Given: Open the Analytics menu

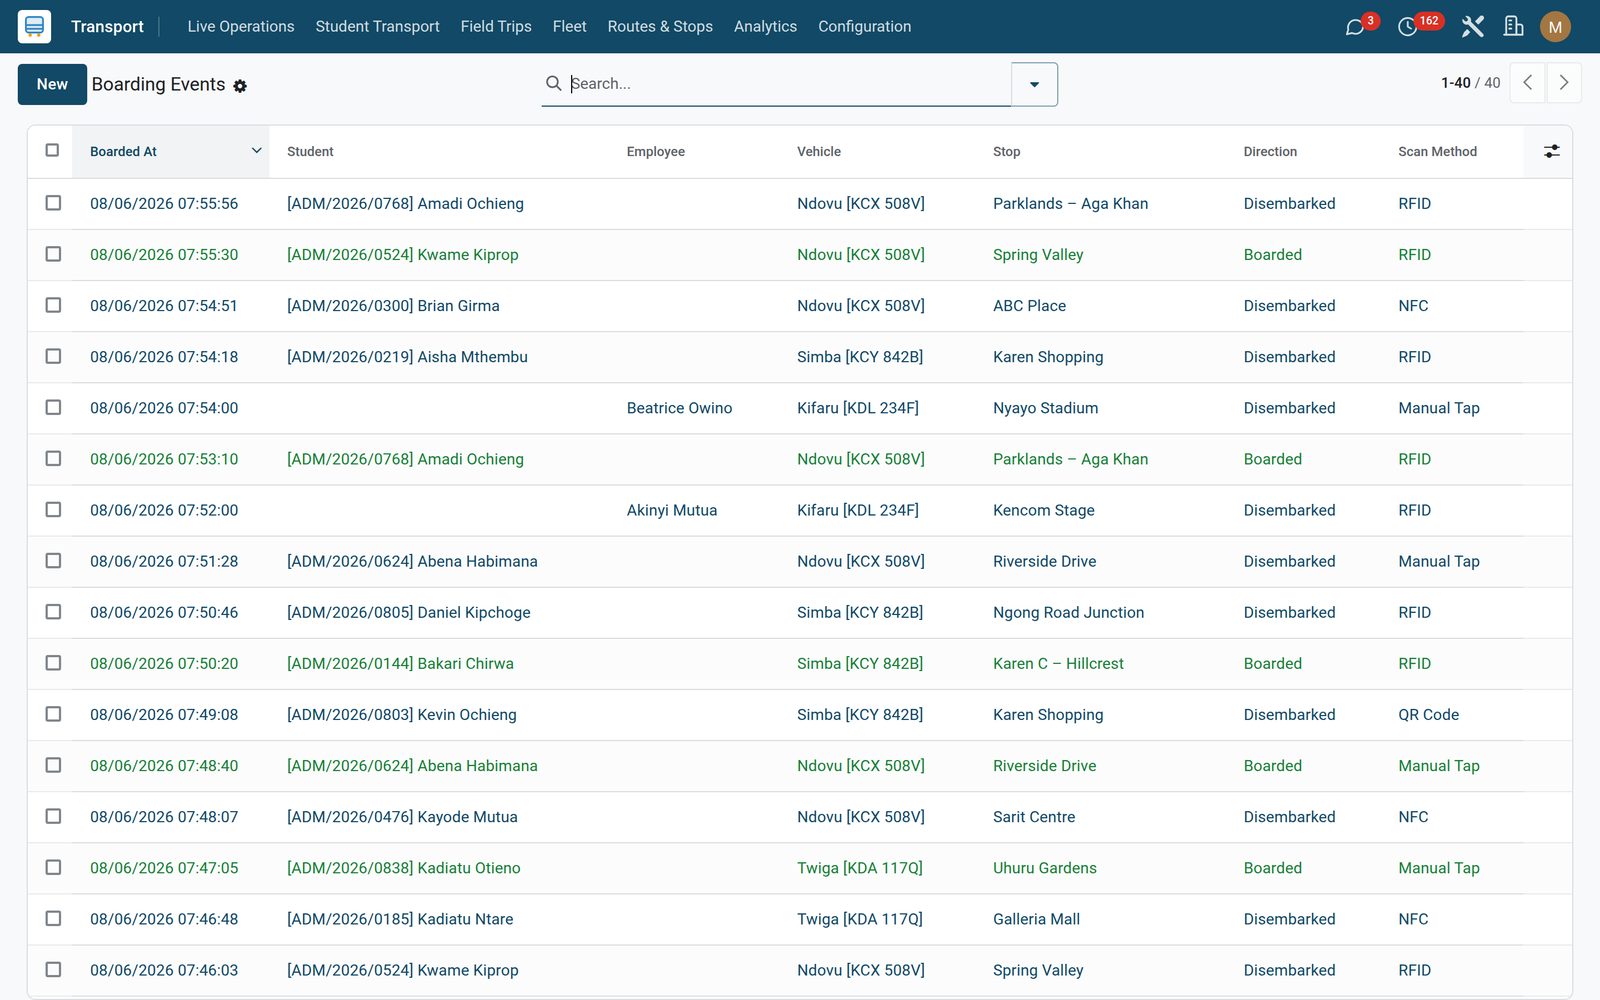Looking at the screenshot, I should click(x=765, y=26).
